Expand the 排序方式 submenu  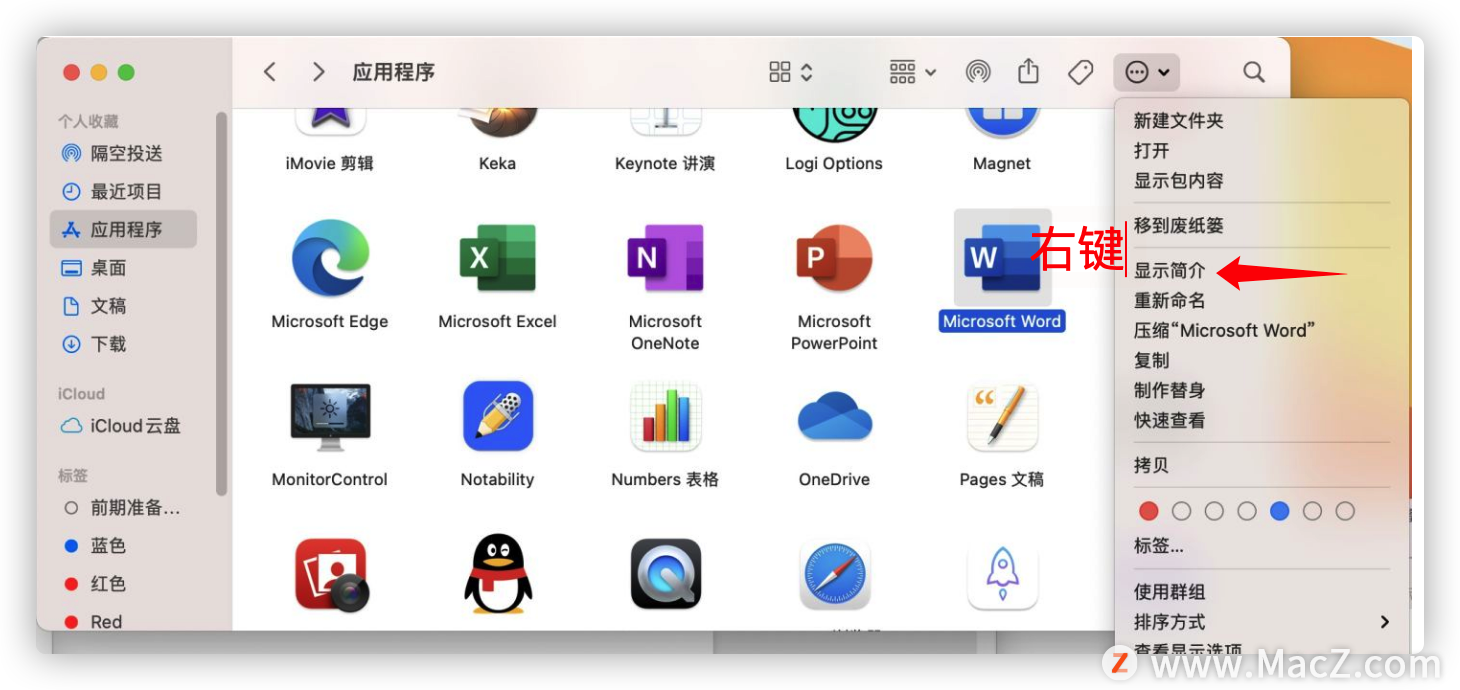[1262, 622]
